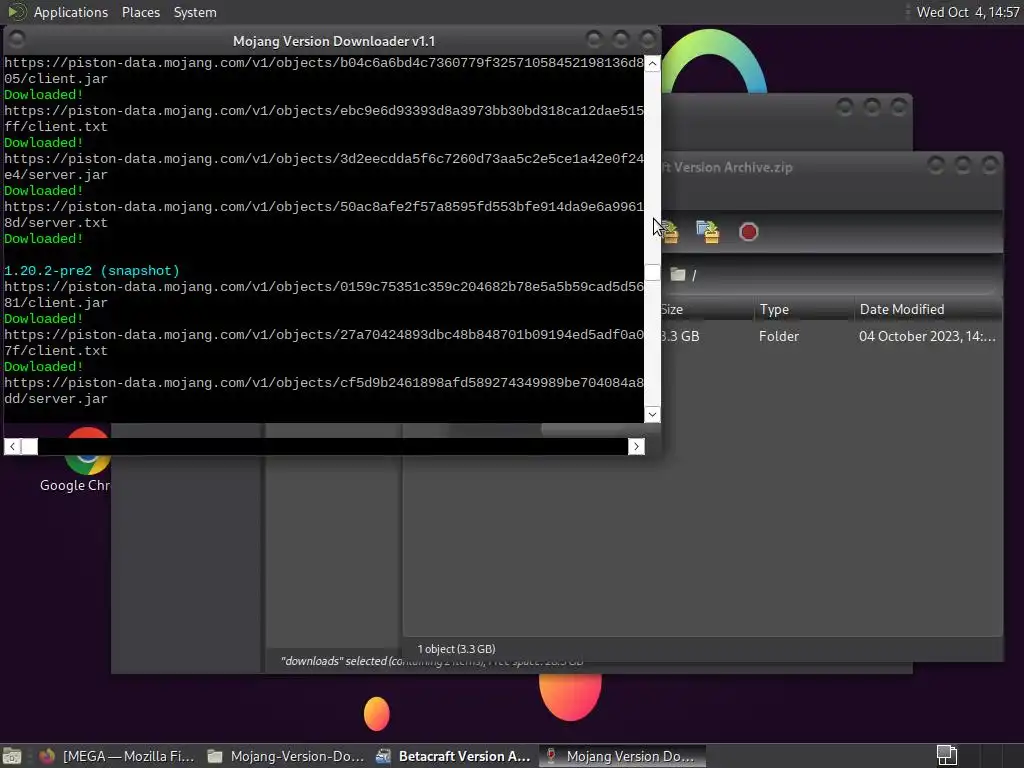Viewport: 1024px width, 768px height.
Task: Select the Folder type cell in archive
Action: click(778, 336)
